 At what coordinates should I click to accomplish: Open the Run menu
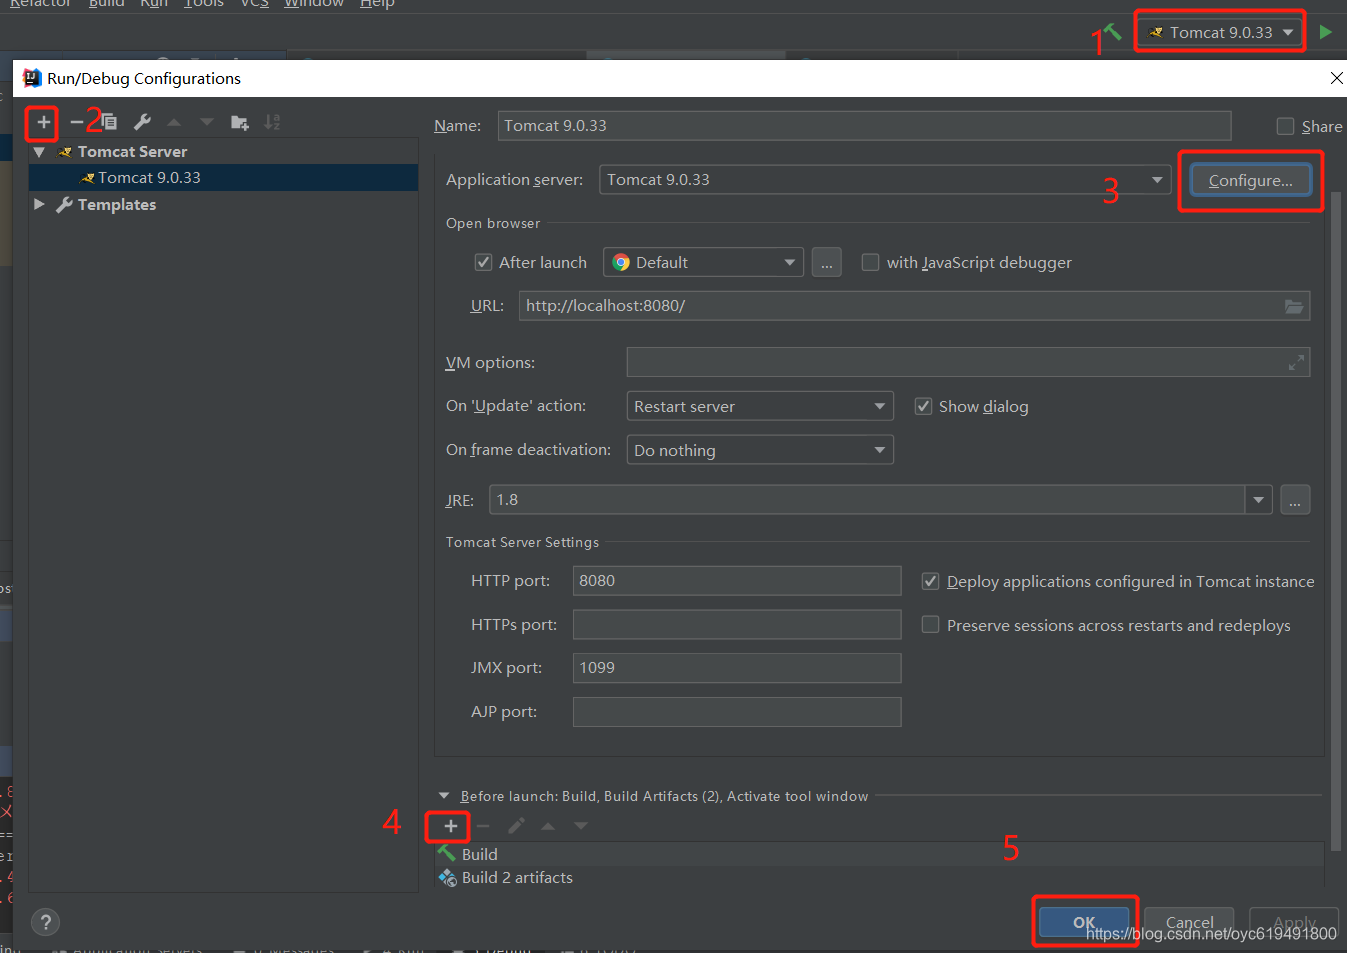click(x=154, y=4)
